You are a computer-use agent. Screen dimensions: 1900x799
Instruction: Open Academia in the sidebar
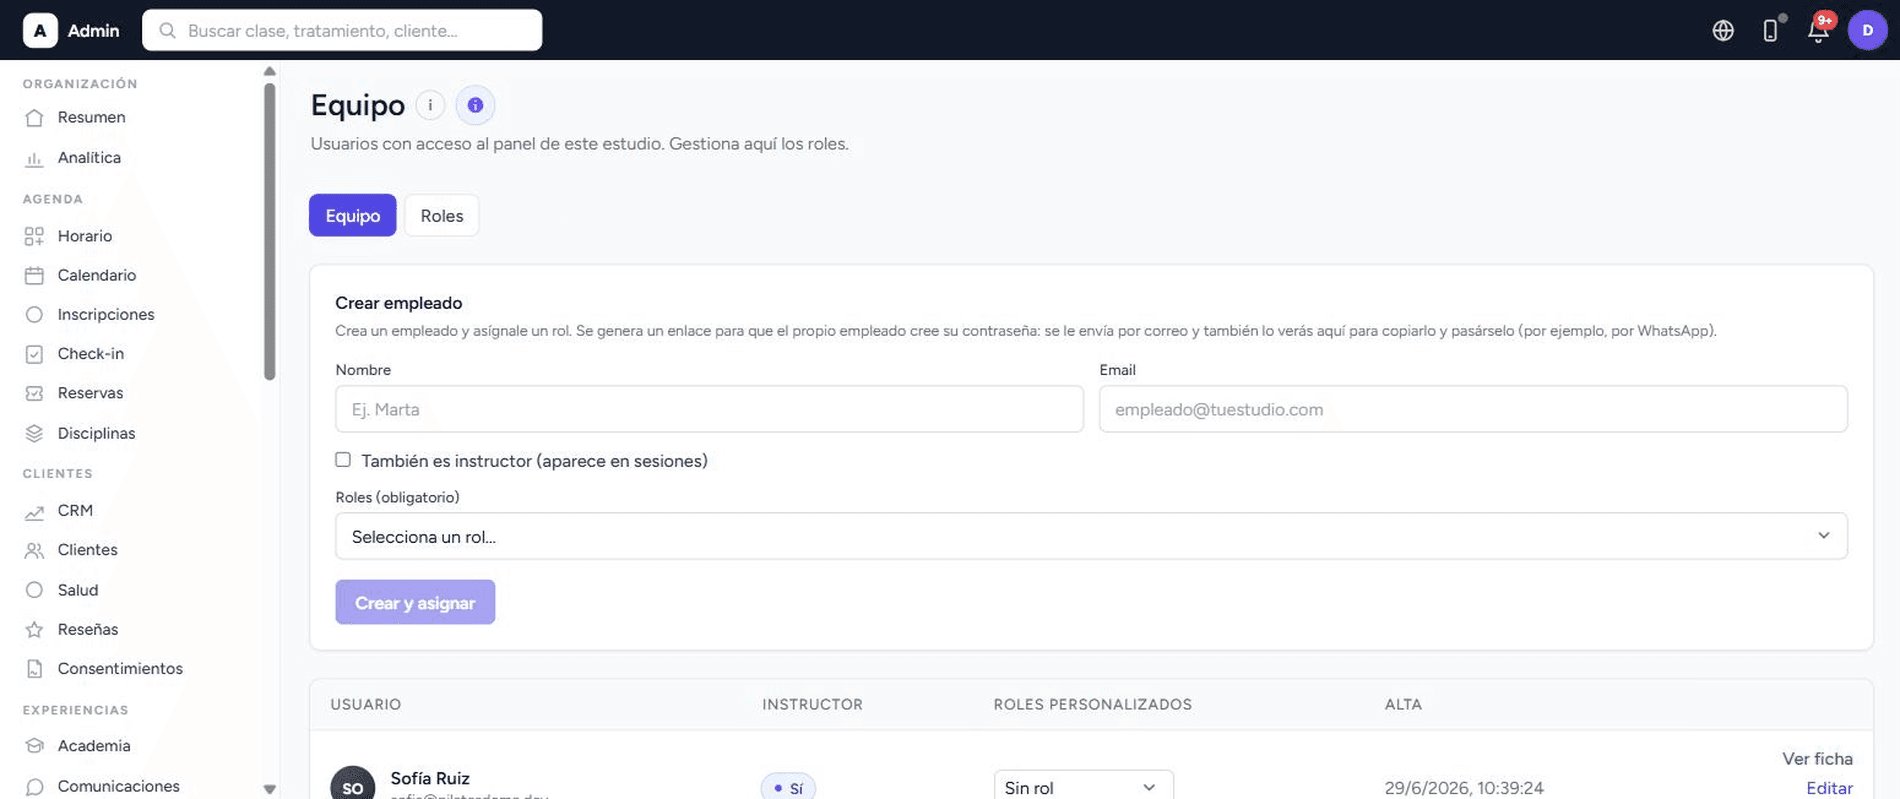point(94,746)
